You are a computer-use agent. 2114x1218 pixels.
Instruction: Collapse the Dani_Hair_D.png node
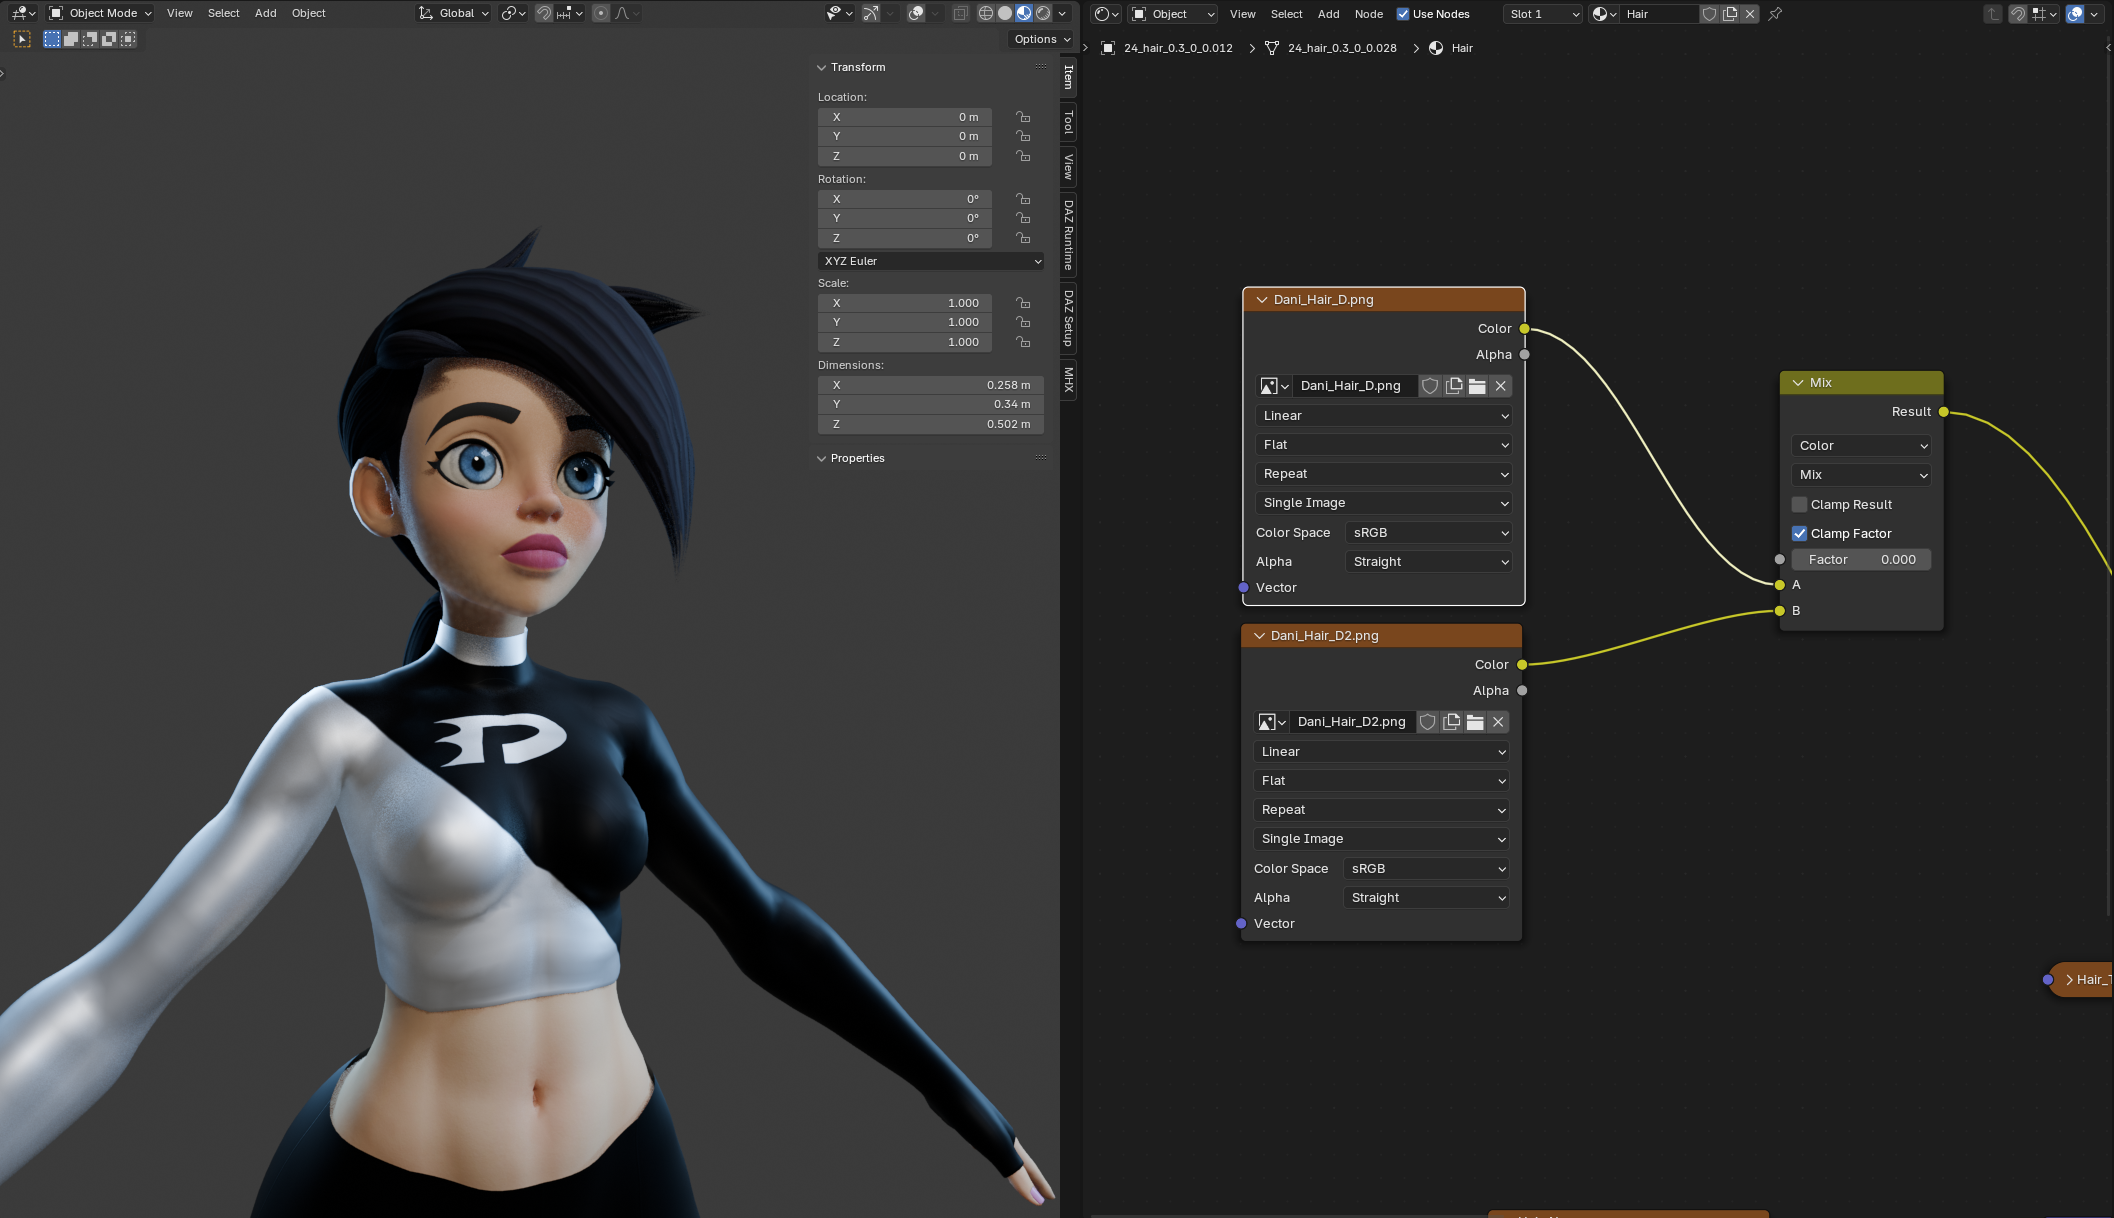pos(1262,299)
